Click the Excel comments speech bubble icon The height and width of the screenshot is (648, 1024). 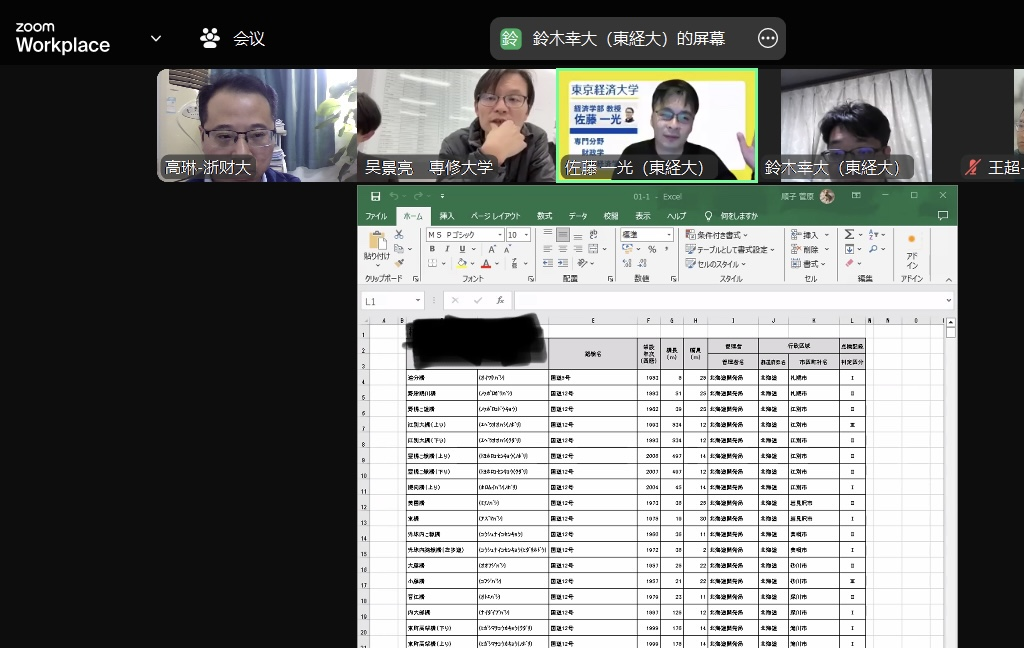pos(942,215)
